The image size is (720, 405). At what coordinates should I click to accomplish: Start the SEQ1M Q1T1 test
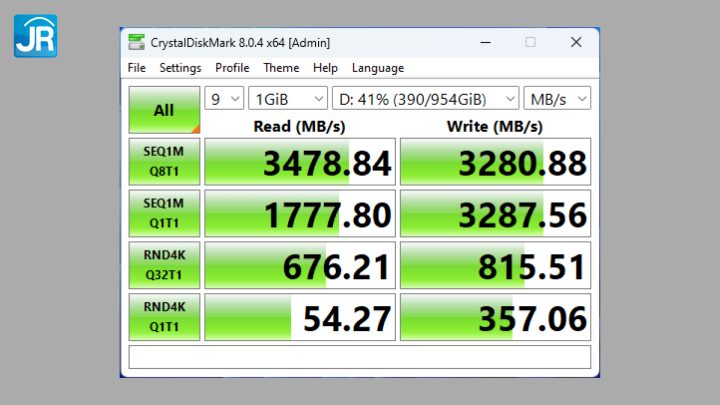[164, 213]
